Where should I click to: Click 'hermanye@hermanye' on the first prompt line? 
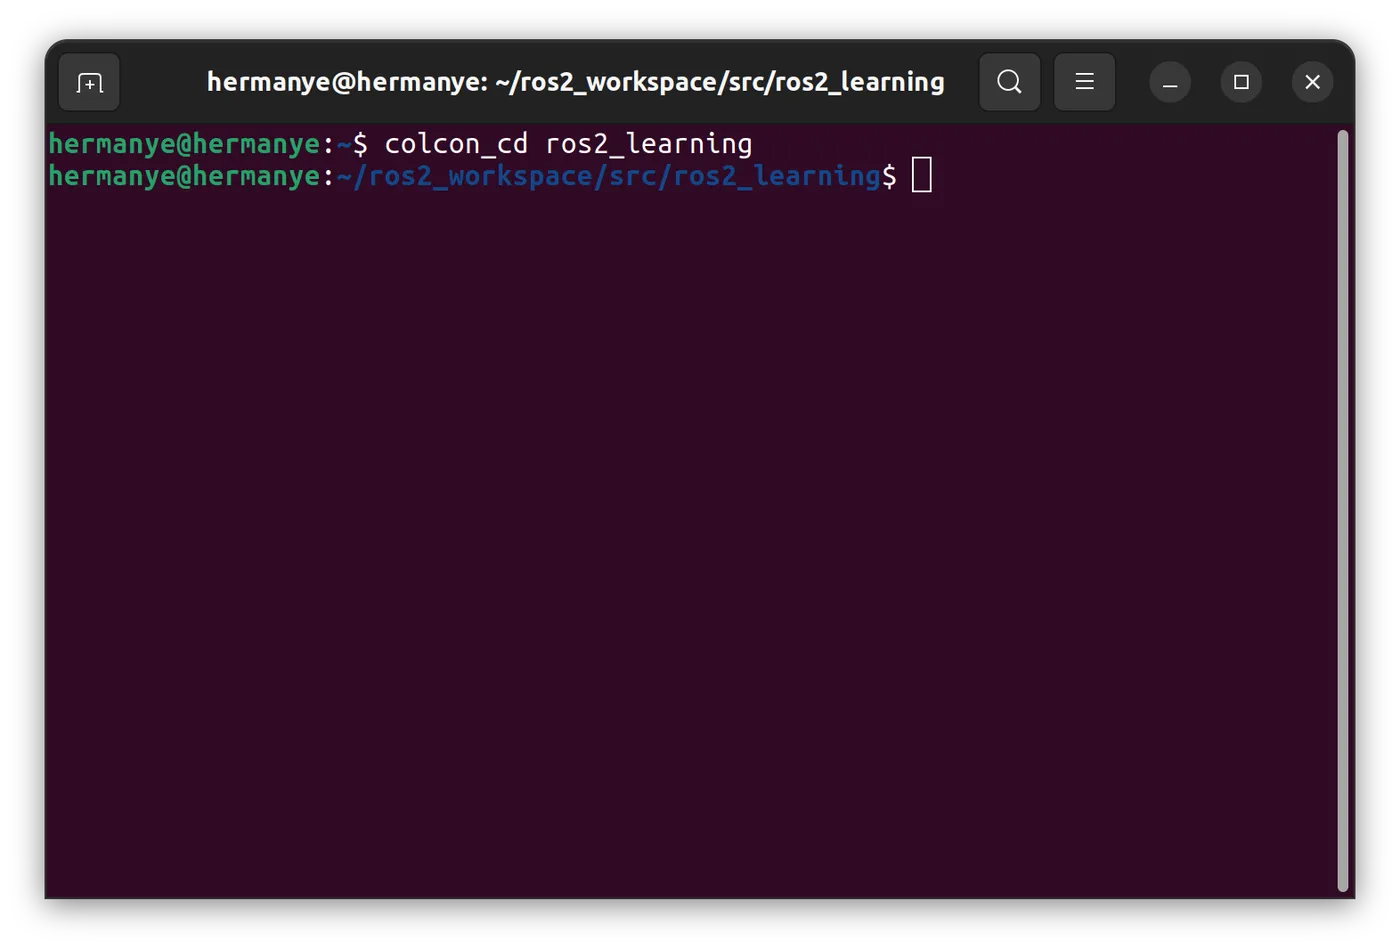coord(184,144)
